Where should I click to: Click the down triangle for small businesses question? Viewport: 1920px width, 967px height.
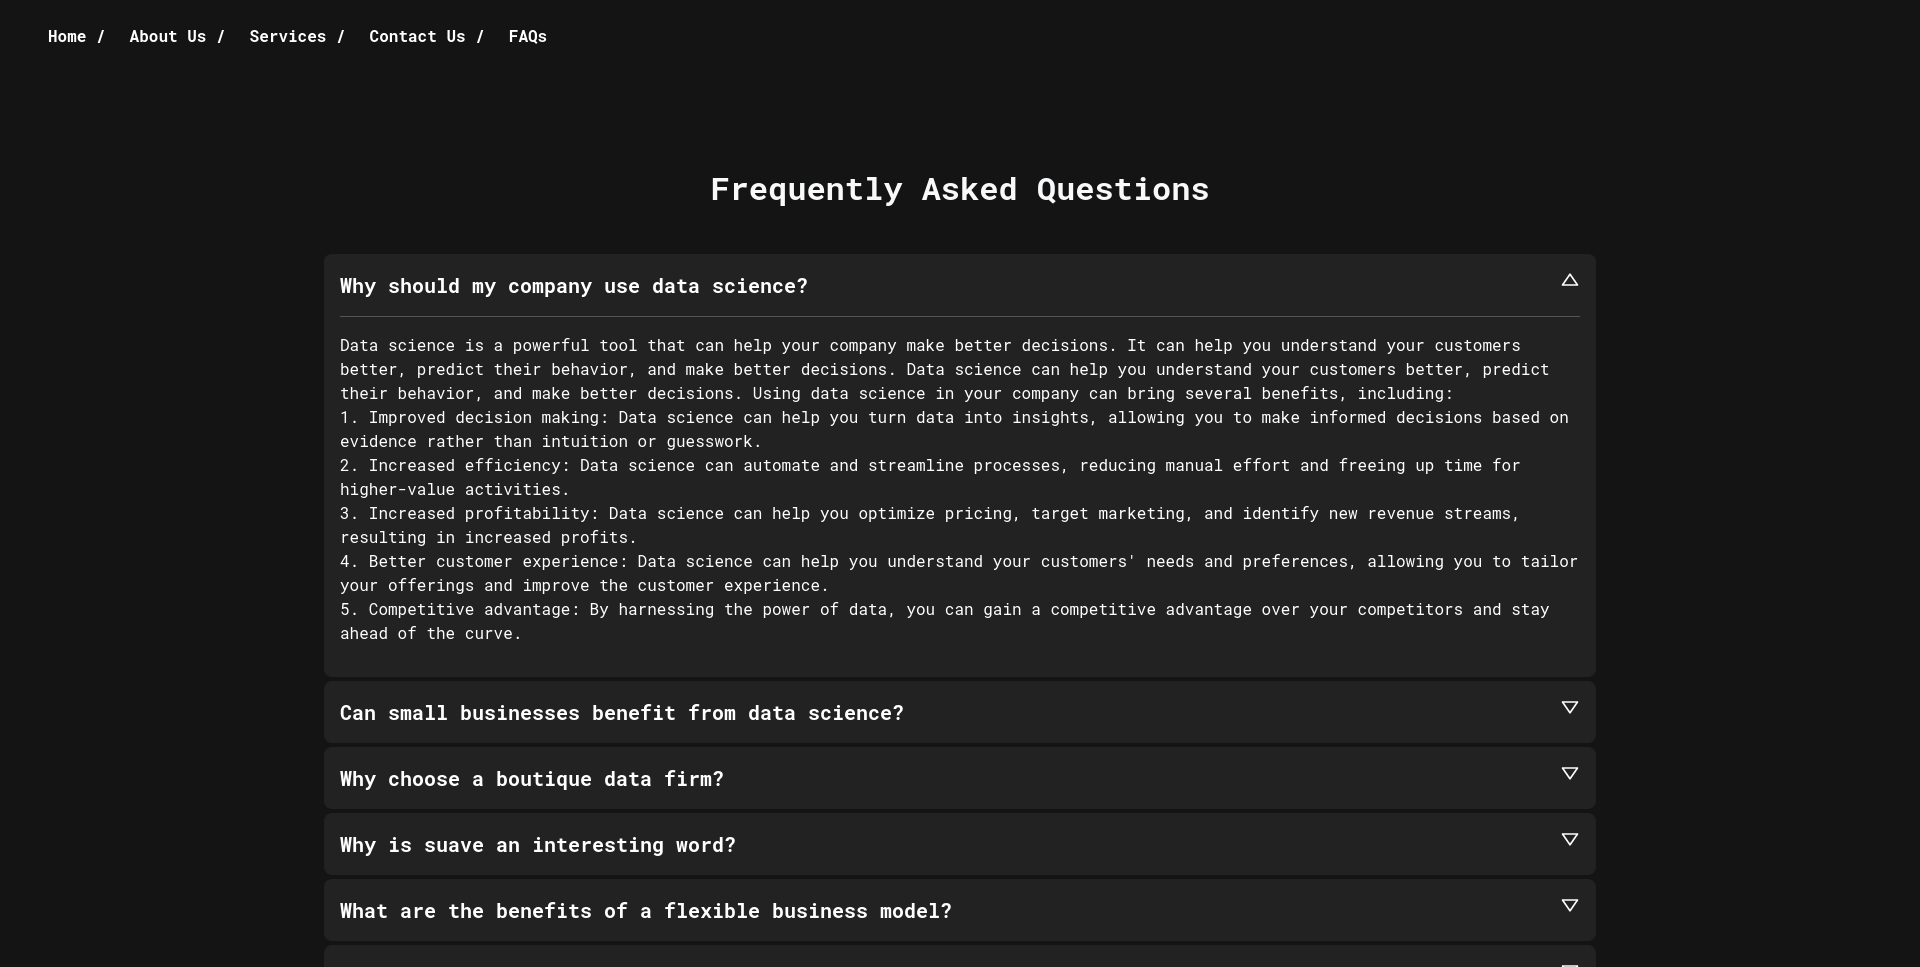(x=1569, y=707)
